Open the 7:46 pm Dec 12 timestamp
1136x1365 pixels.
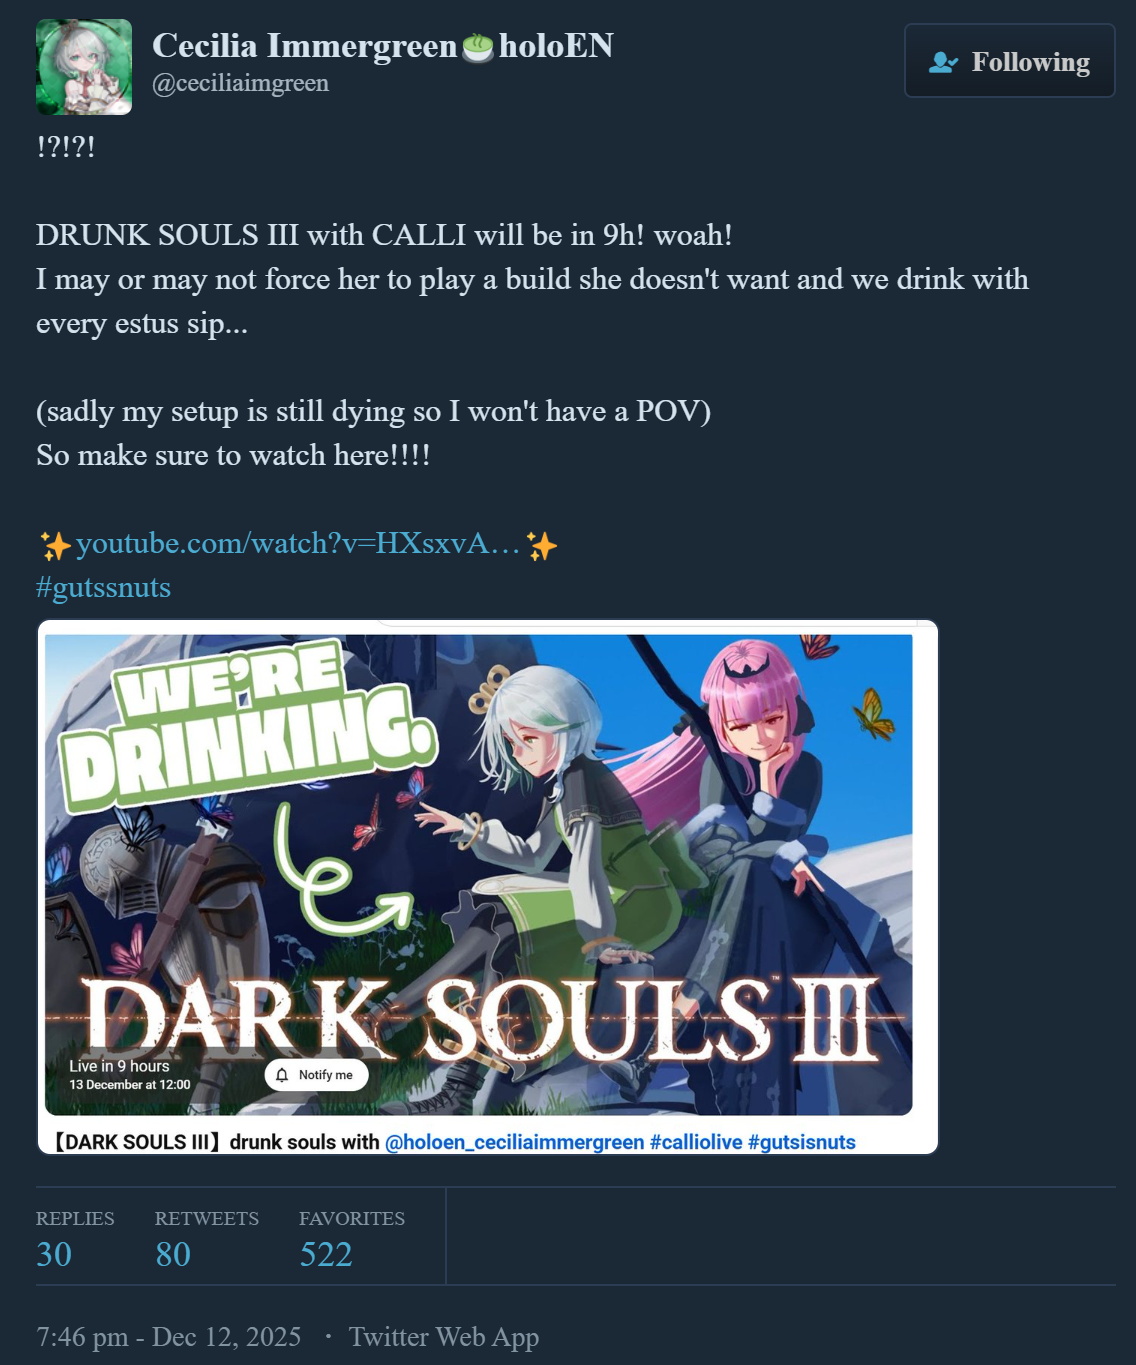tap(168, 1337)
